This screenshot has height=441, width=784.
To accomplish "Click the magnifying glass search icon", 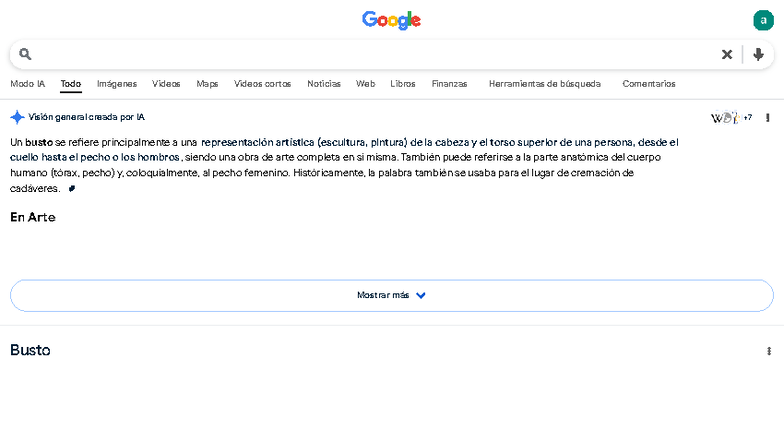I will [26, 54].
